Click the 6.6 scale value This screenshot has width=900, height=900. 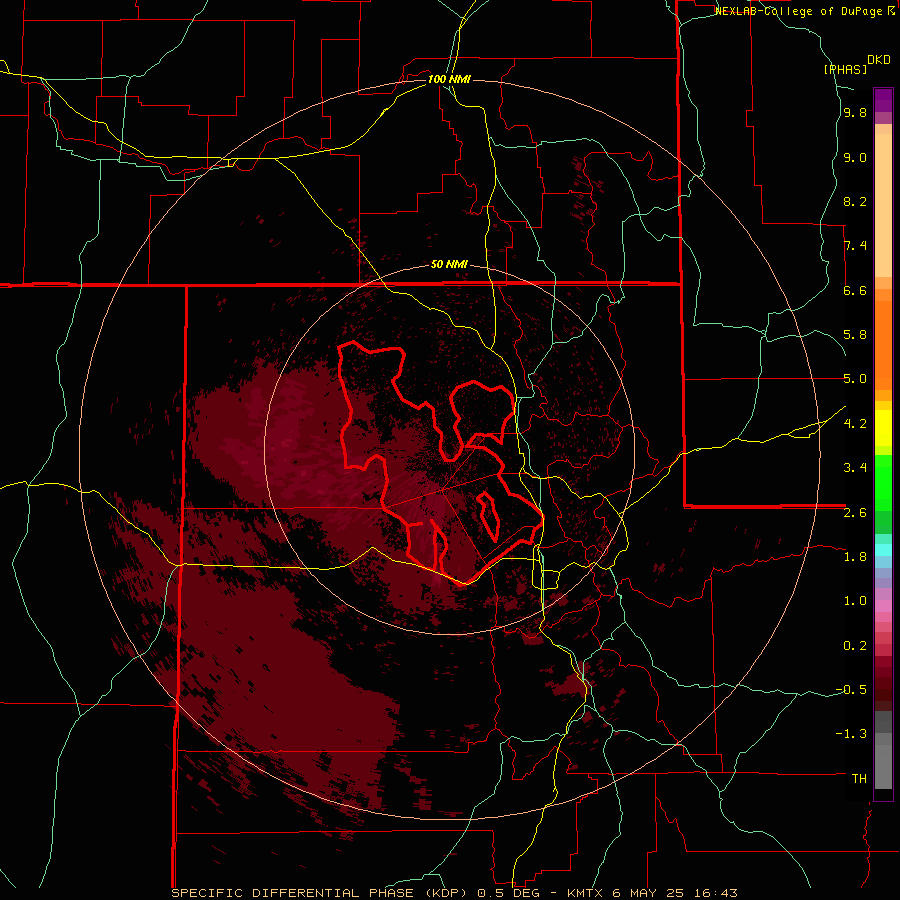coord(855,290)
